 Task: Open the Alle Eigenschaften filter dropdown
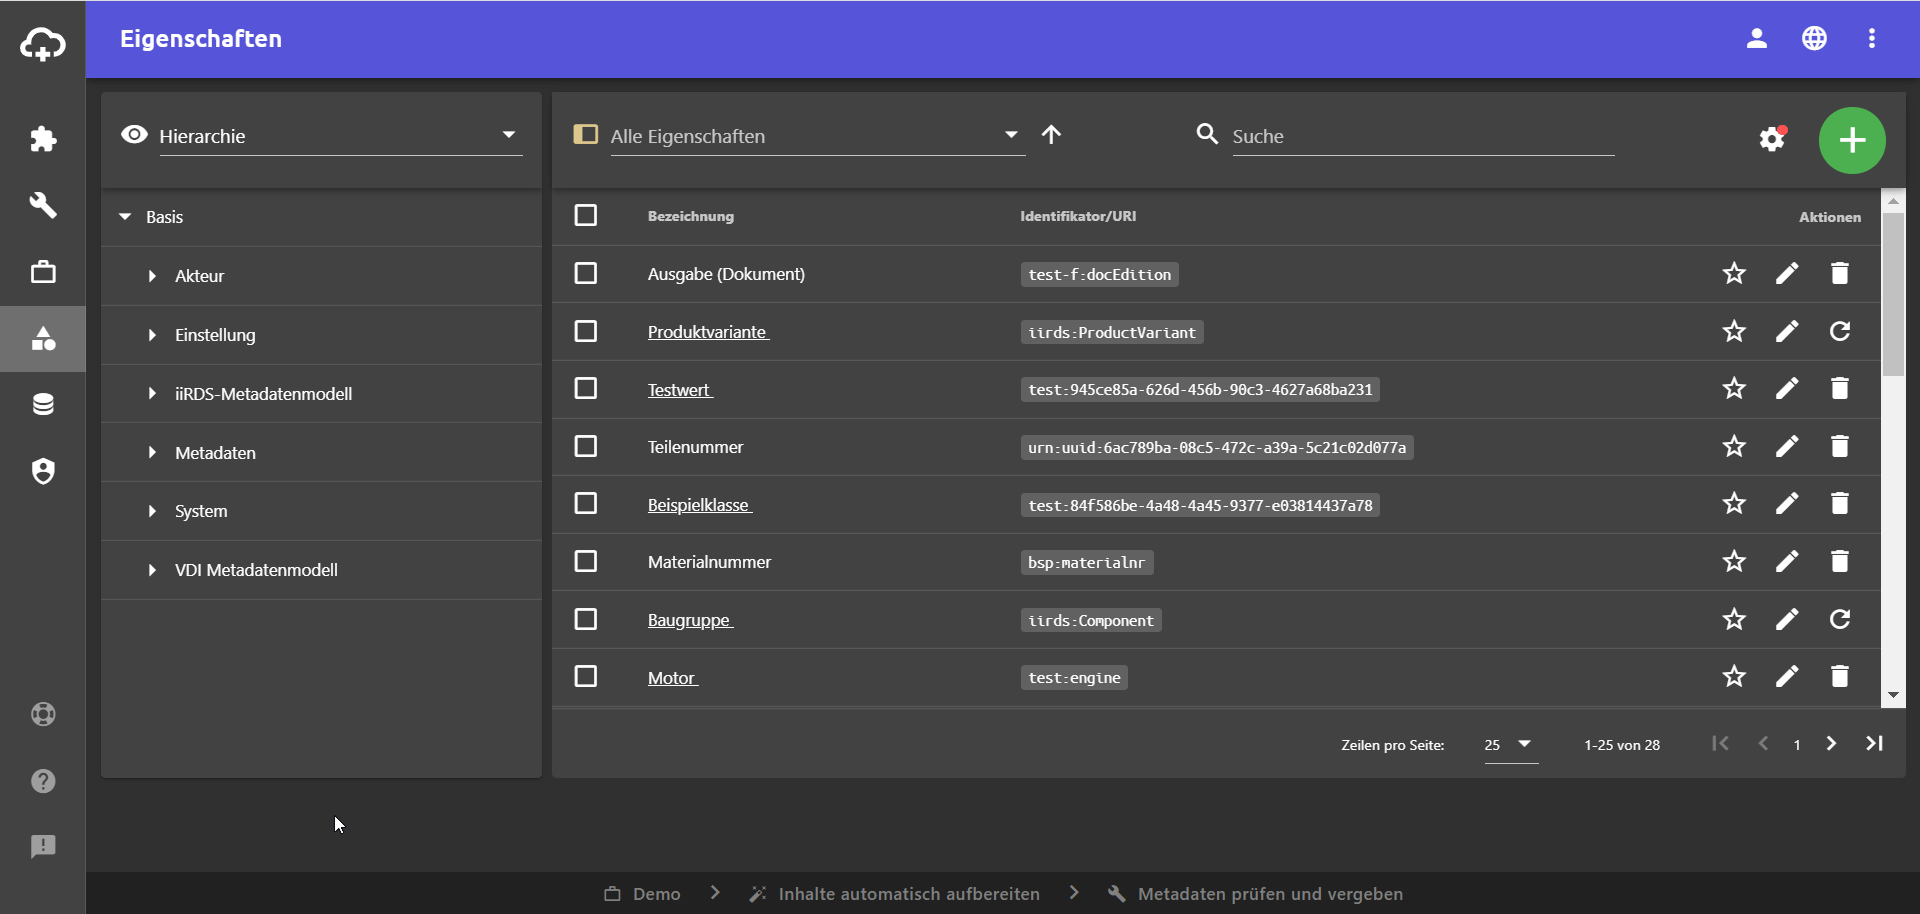point(817,136)
